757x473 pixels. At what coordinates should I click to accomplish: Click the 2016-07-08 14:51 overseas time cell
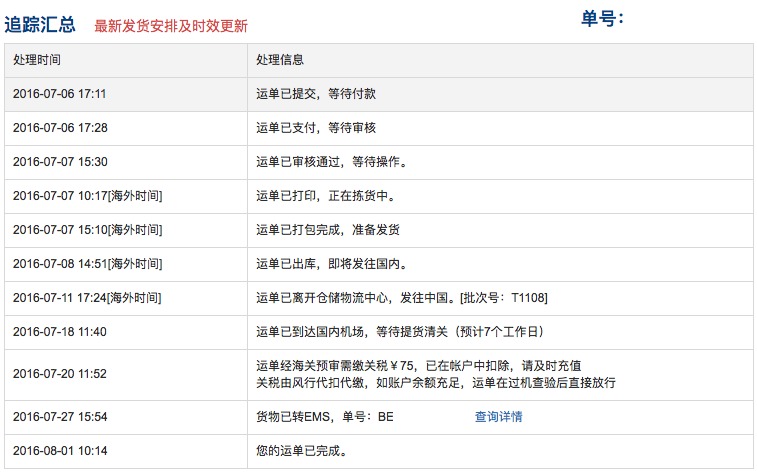point(87,264)
